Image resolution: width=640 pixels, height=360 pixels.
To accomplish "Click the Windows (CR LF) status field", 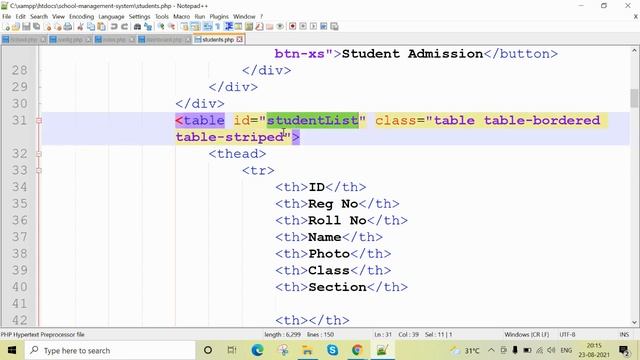I will [x=527, y=334].
